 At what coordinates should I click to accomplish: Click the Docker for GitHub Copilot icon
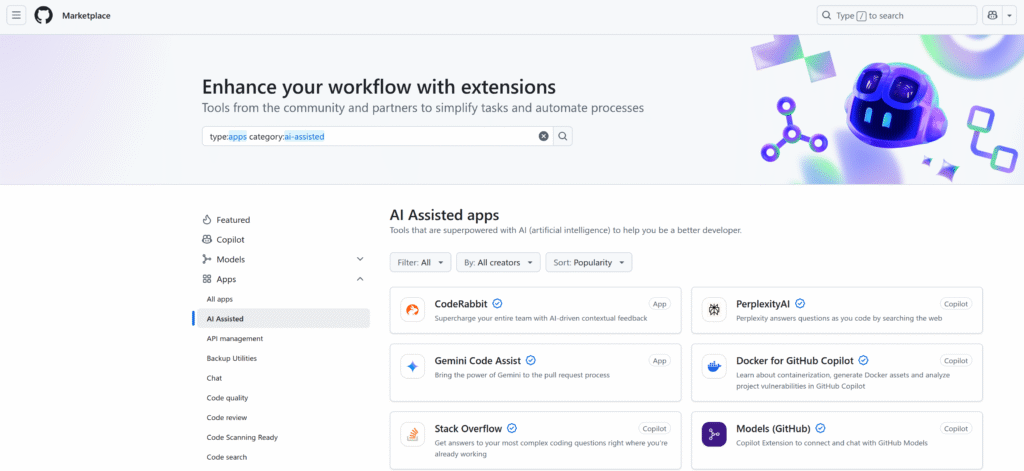714,367
